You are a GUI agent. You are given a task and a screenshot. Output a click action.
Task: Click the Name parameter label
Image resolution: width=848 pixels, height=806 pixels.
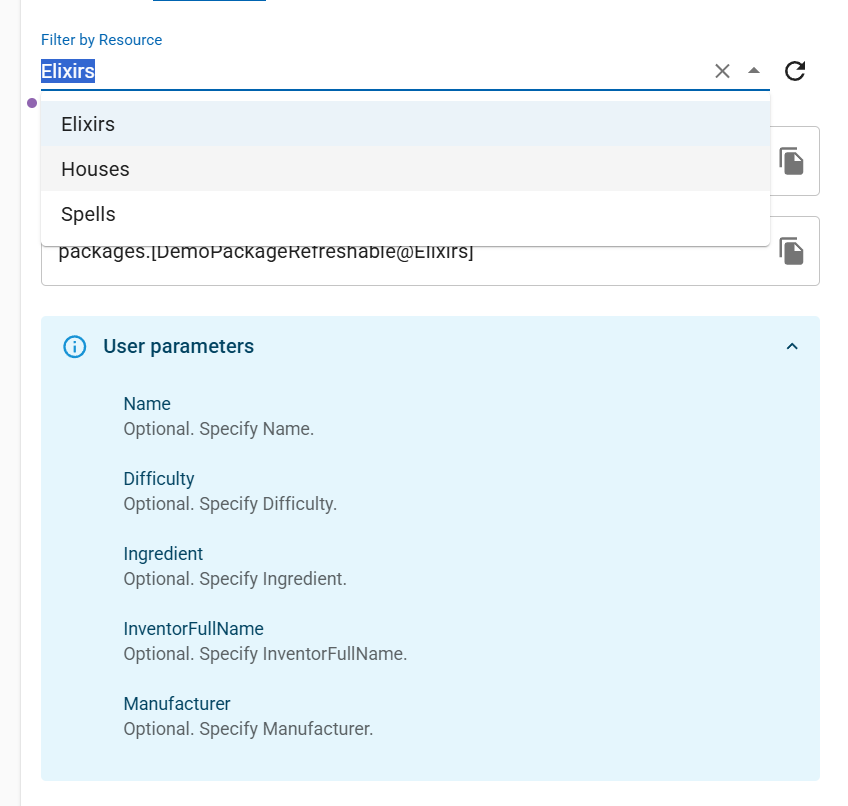[x=147, y=404]
